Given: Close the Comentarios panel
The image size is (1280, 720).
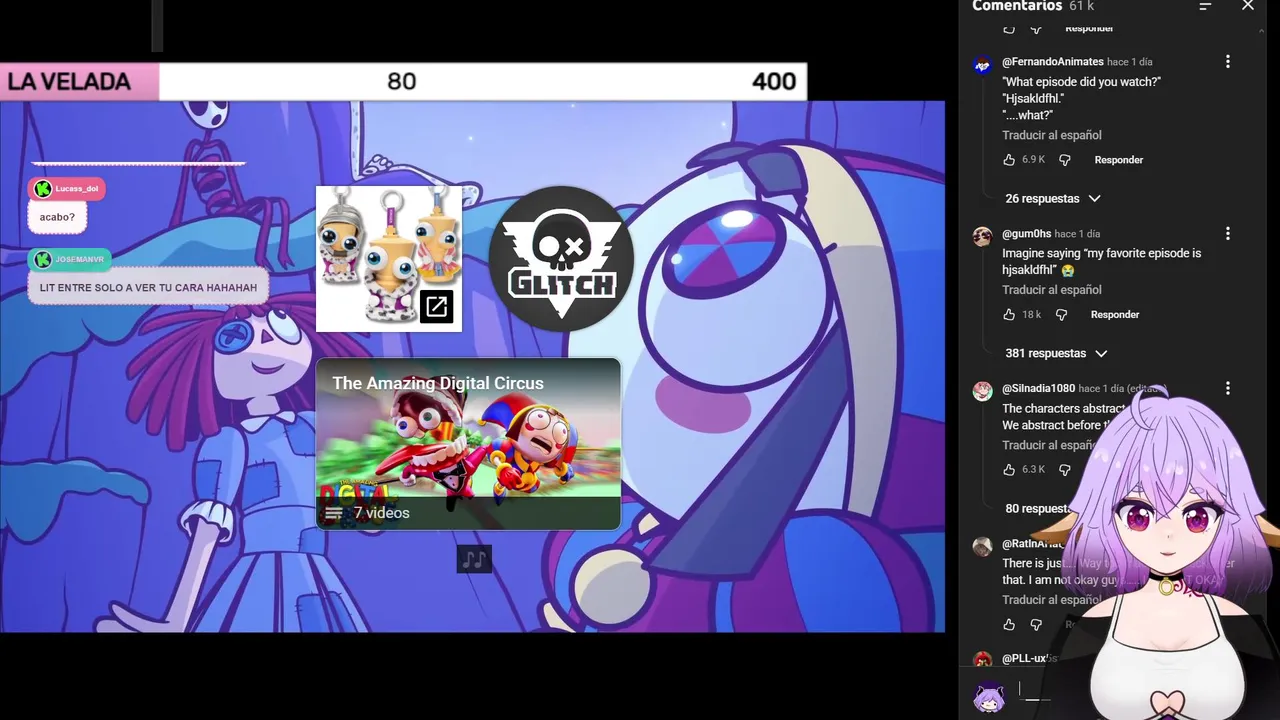Looking at the screenshot, I should tap(1247, 6).
